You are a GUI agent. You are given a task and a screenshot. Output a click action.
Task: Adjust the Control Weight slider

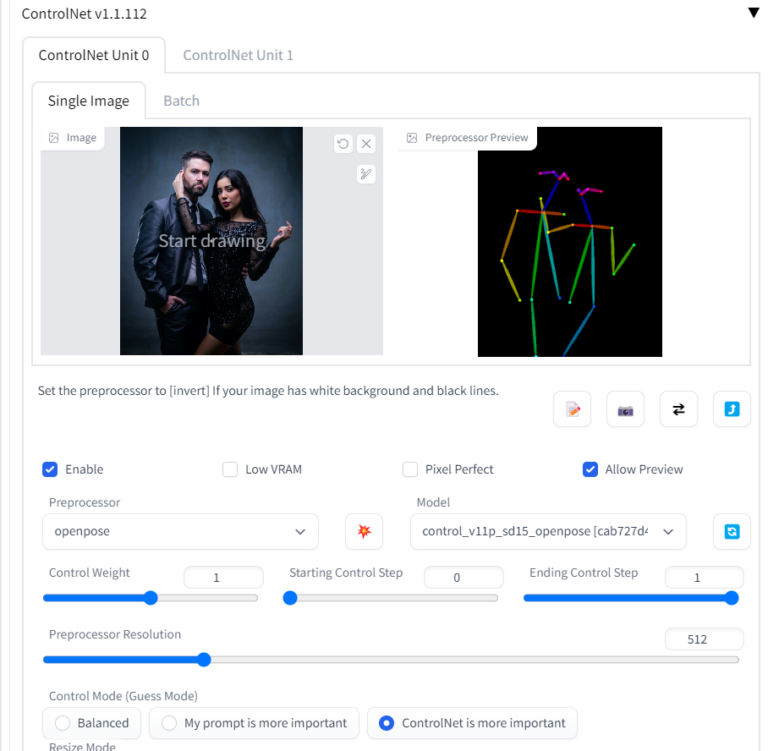coord(150,598)
